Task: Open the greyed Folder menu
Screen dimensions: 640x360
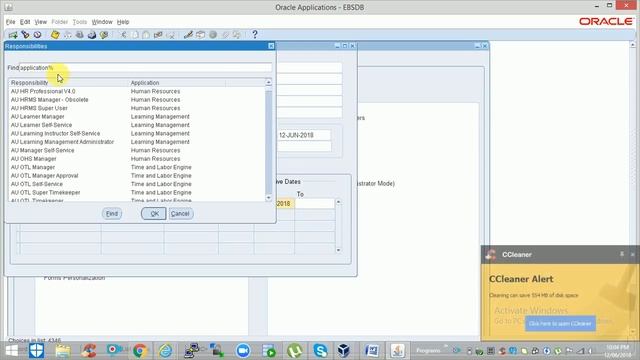Action: (60, 22)
